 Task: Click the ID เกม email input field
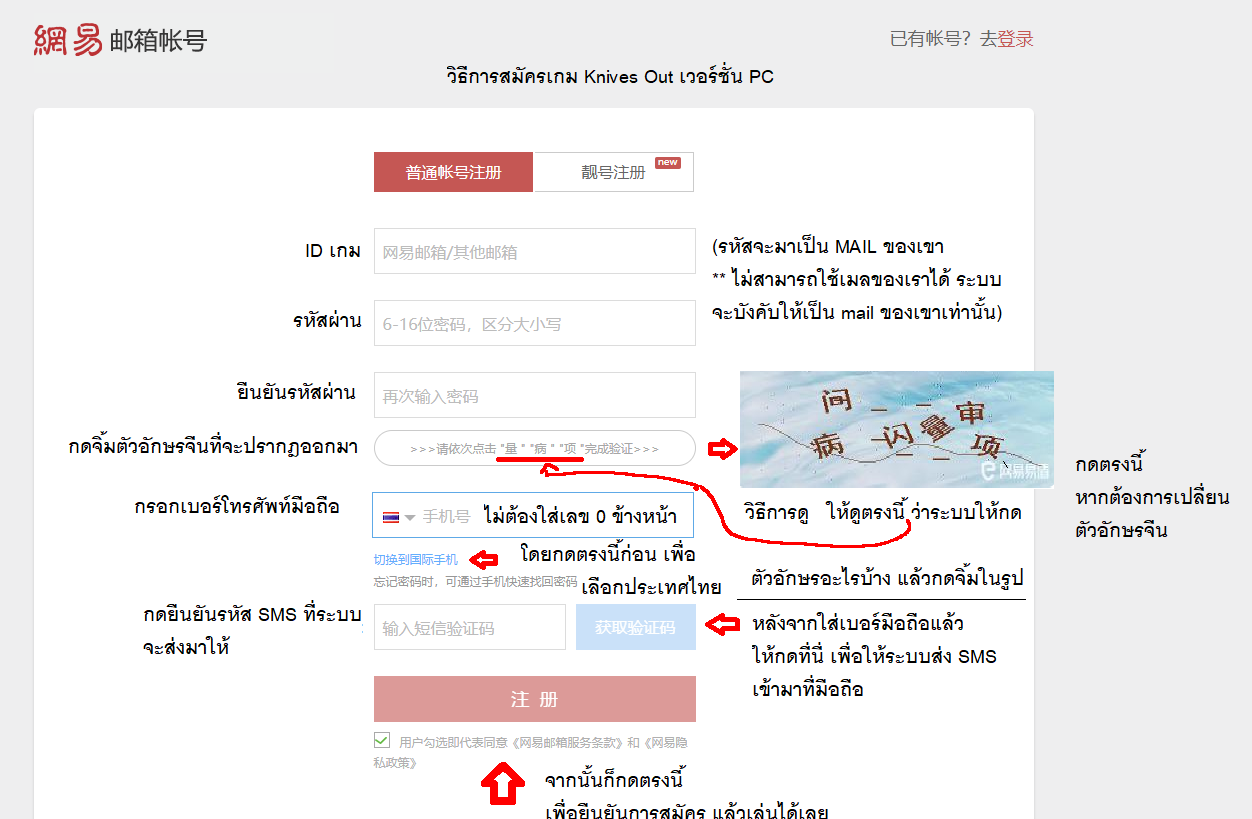click(535, 251)
